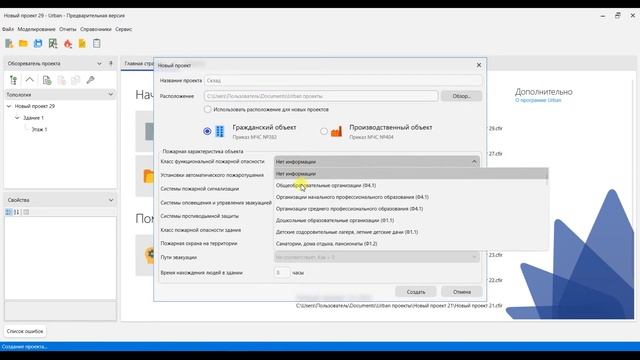Open the 'О программе Urban' link

tap(538, 100)
